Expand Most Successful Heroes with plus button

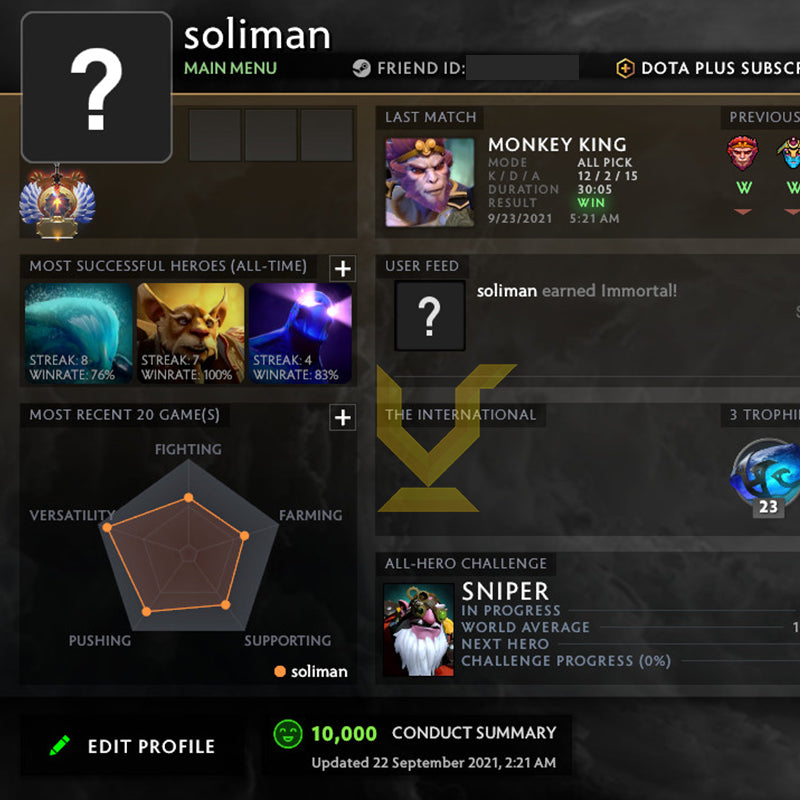click(x=342, y=268)
